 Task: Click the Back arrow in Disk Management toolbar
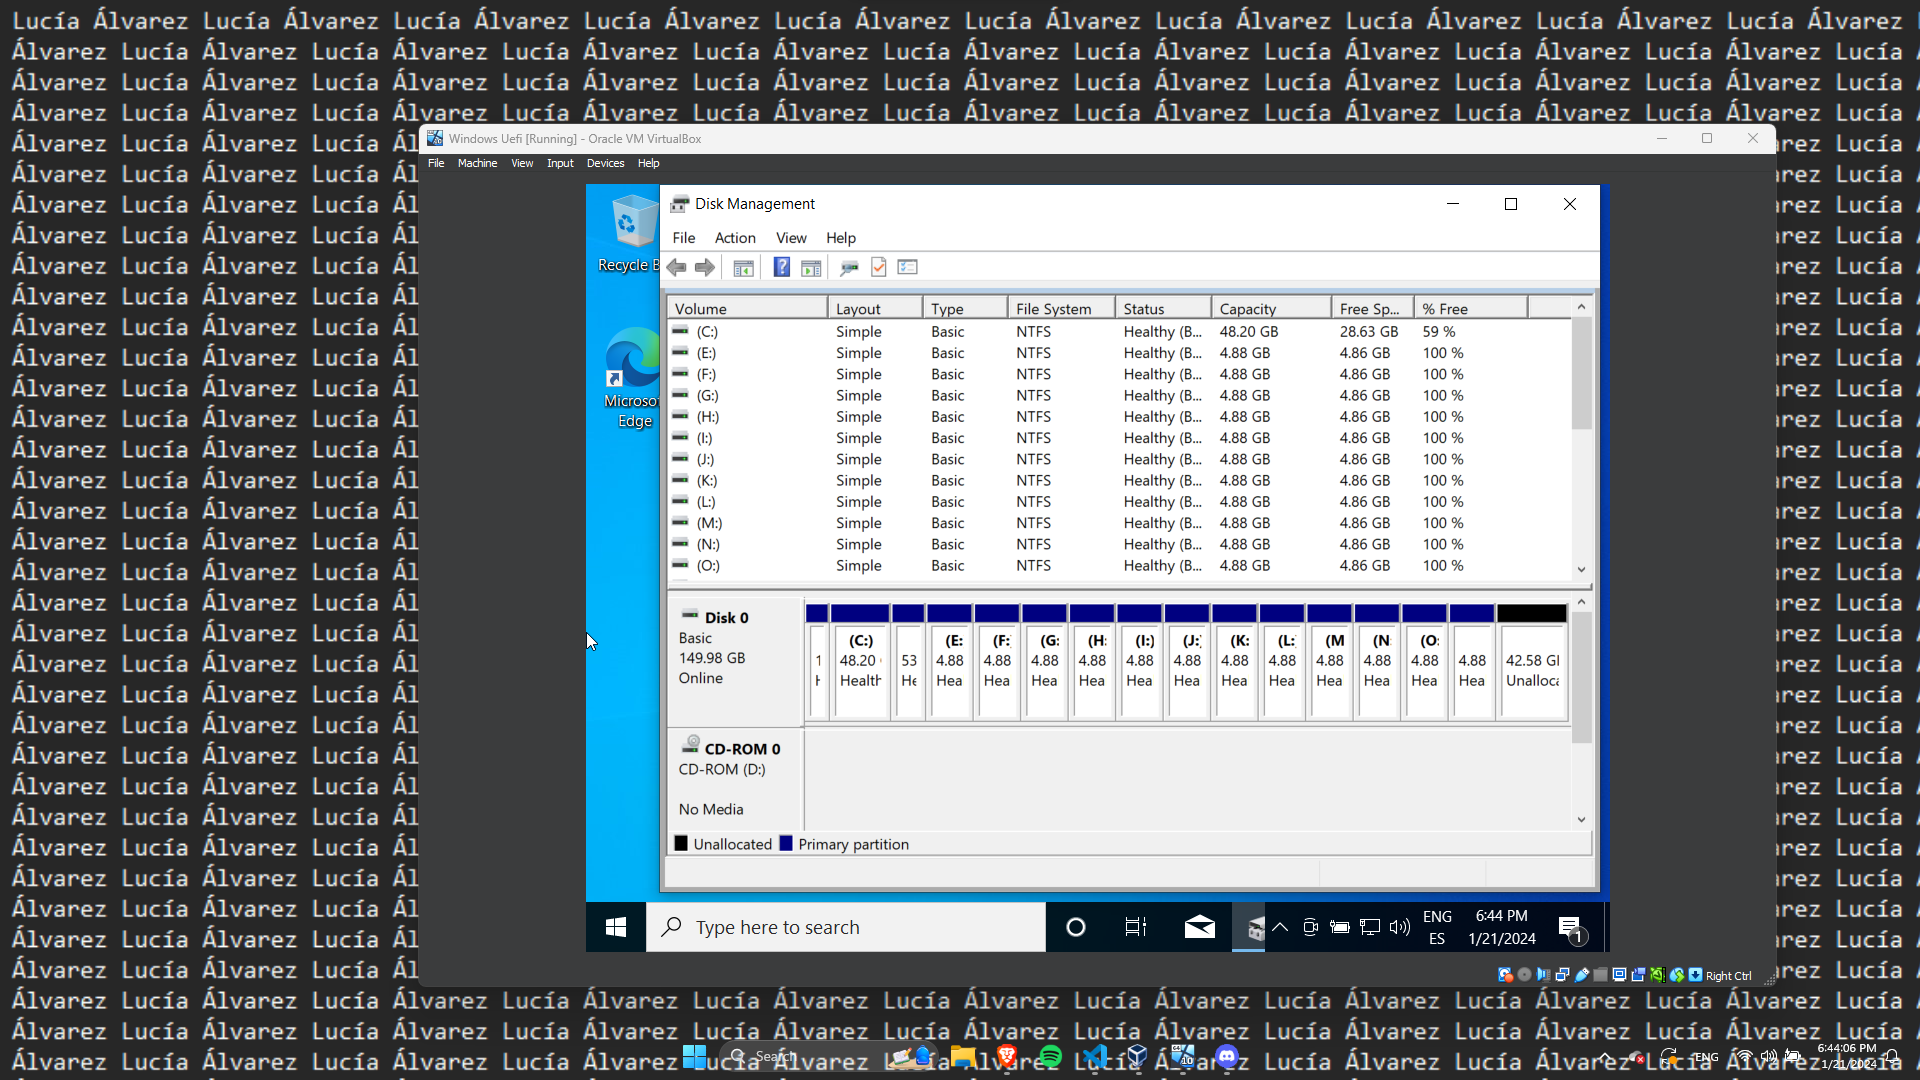click(677, 267)
